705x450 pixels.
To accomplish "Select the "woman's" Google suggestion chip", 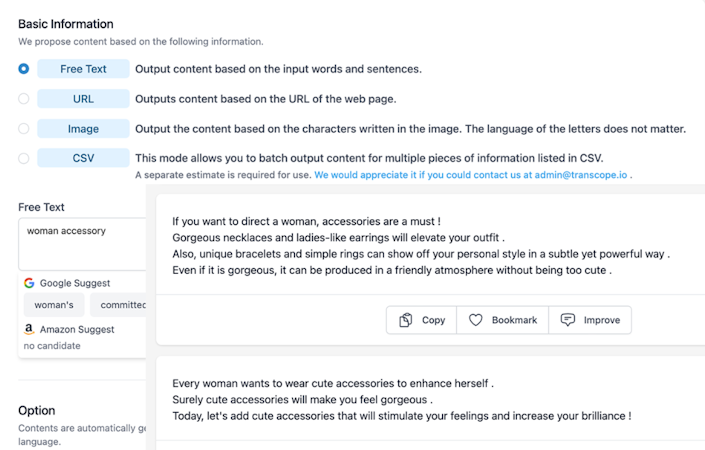I will (54, 305).
